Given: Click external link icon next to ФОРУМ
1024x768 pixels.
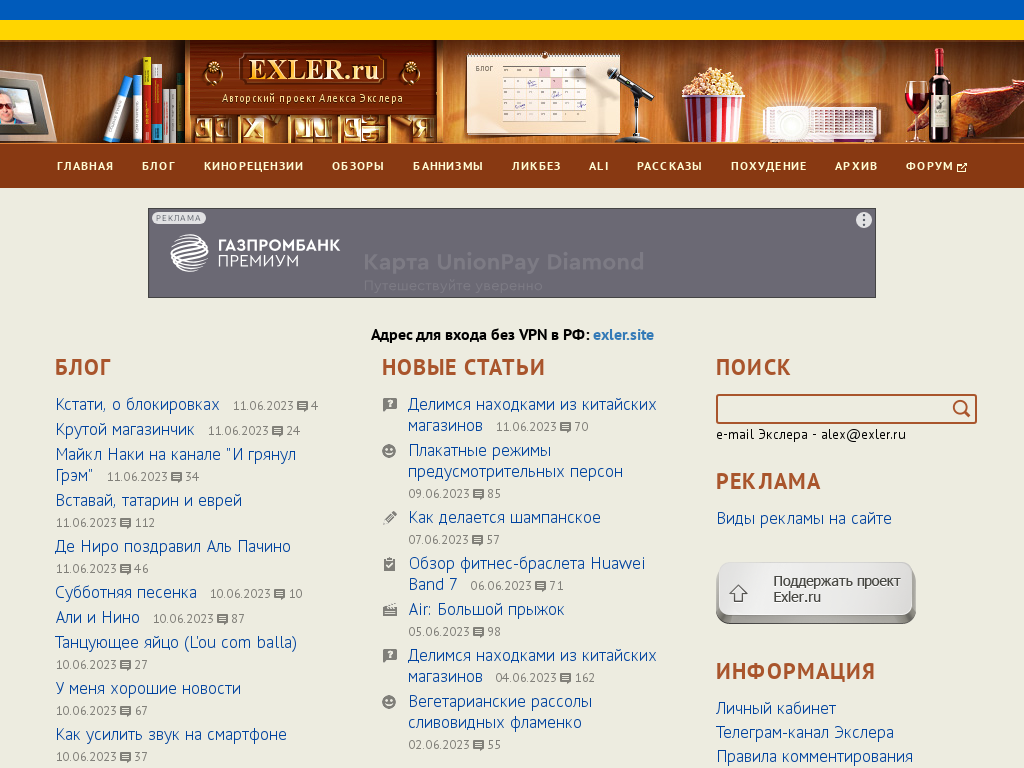Looking at the screenshot, I should coord(962,167).
